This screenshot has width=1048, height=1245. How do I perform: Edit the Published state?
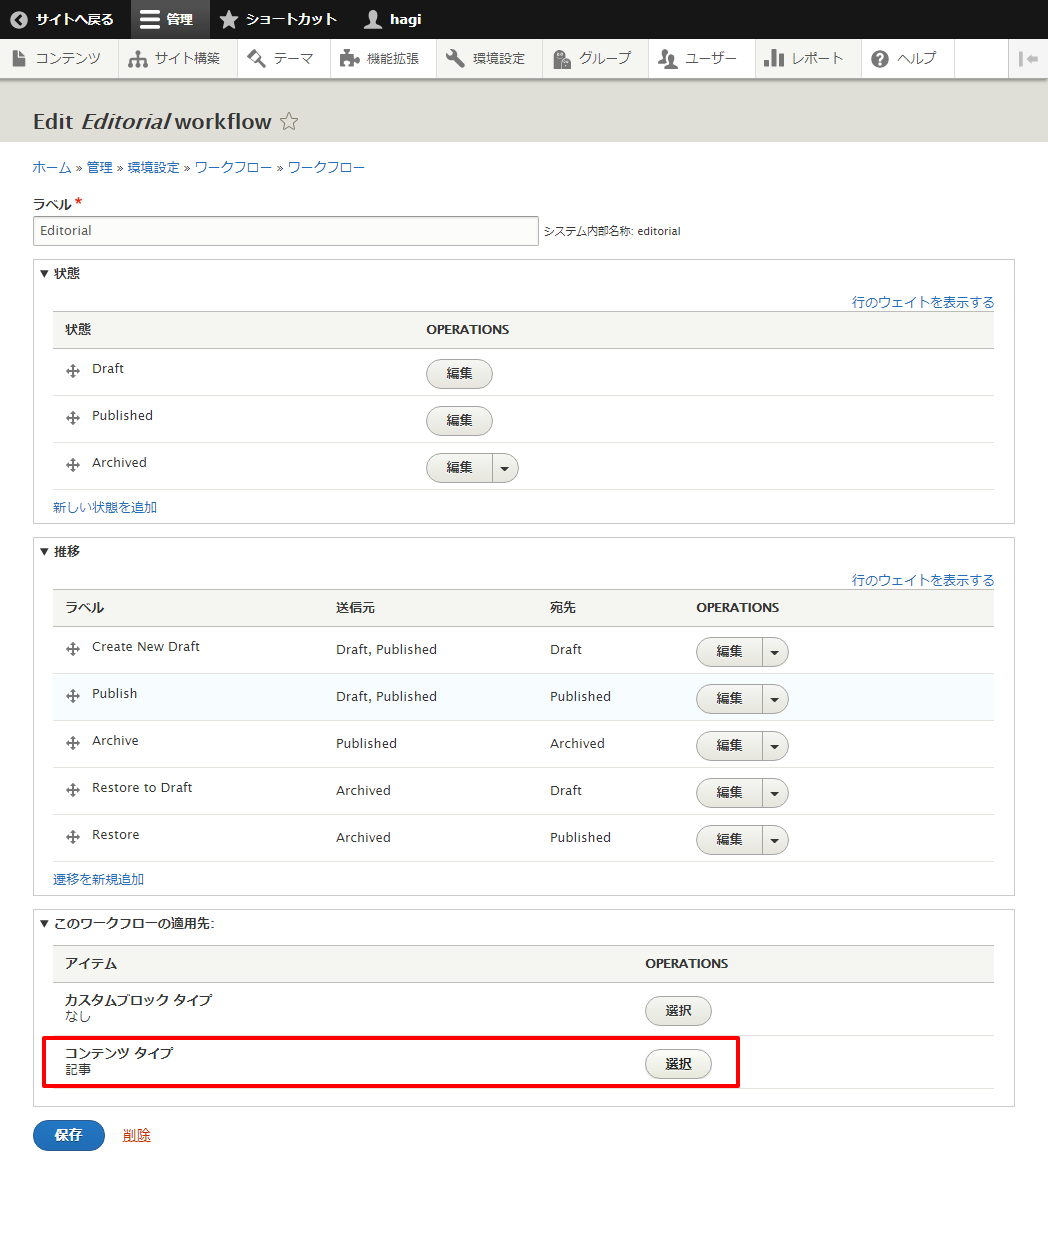(x=459, y=421)
